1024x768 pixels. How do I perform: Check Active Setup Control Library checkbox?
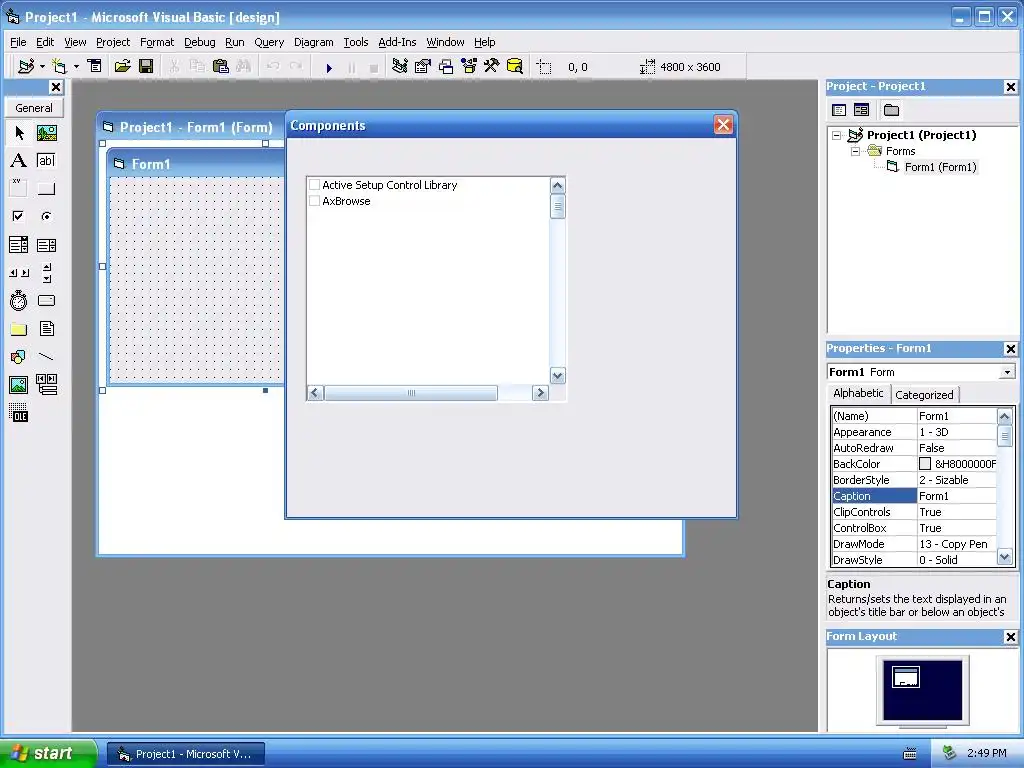315,185
